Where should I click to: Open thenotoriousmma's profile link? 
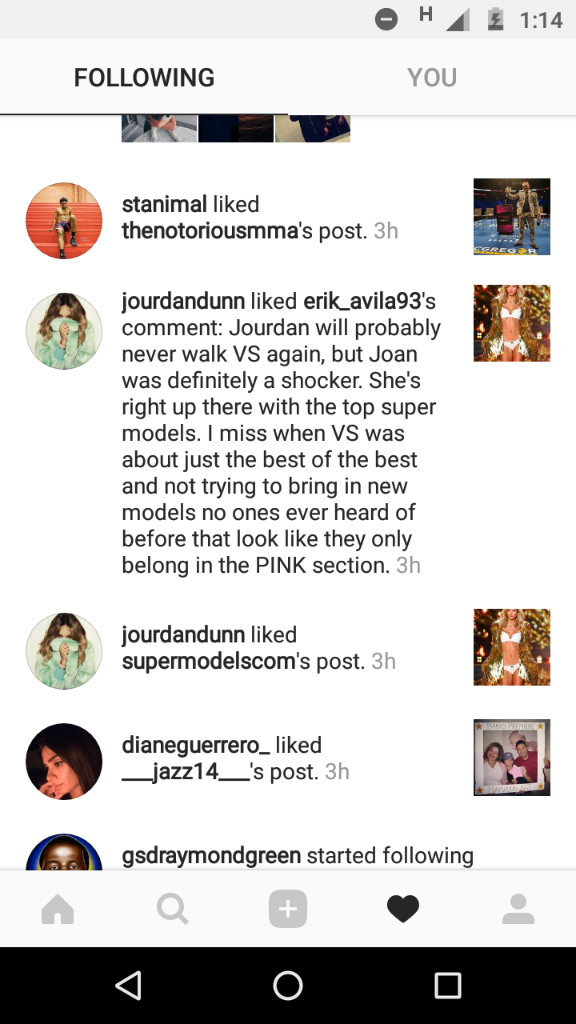(x=210, y=231)
